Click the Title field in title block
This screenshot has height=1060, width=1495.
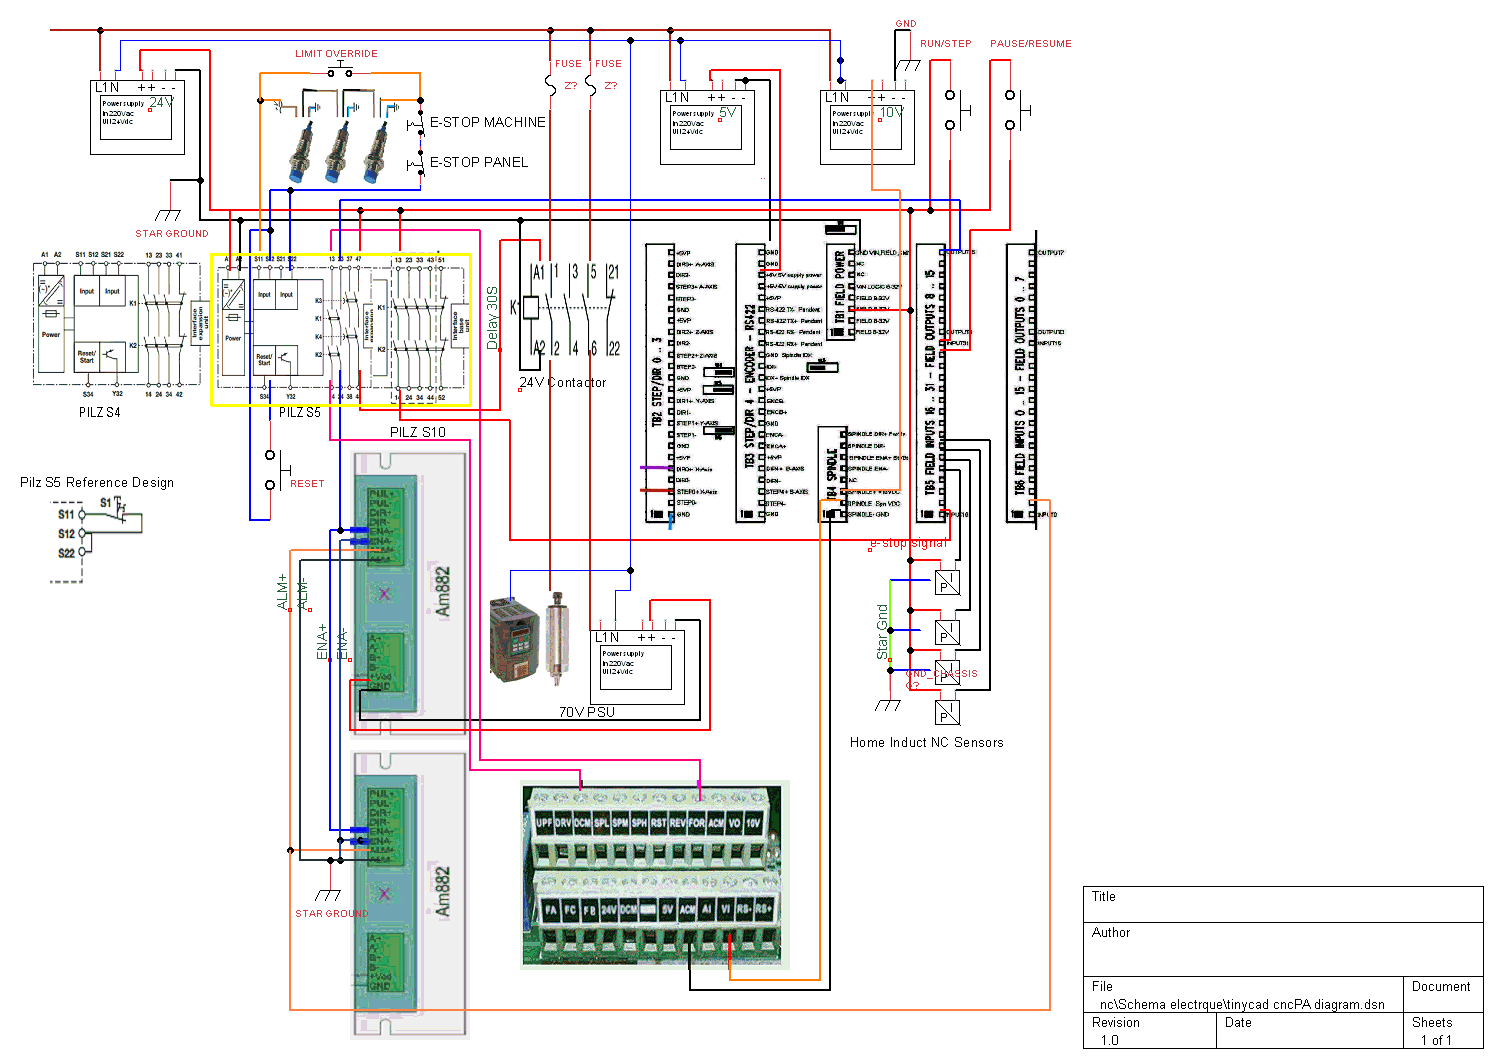[1282, 904]
